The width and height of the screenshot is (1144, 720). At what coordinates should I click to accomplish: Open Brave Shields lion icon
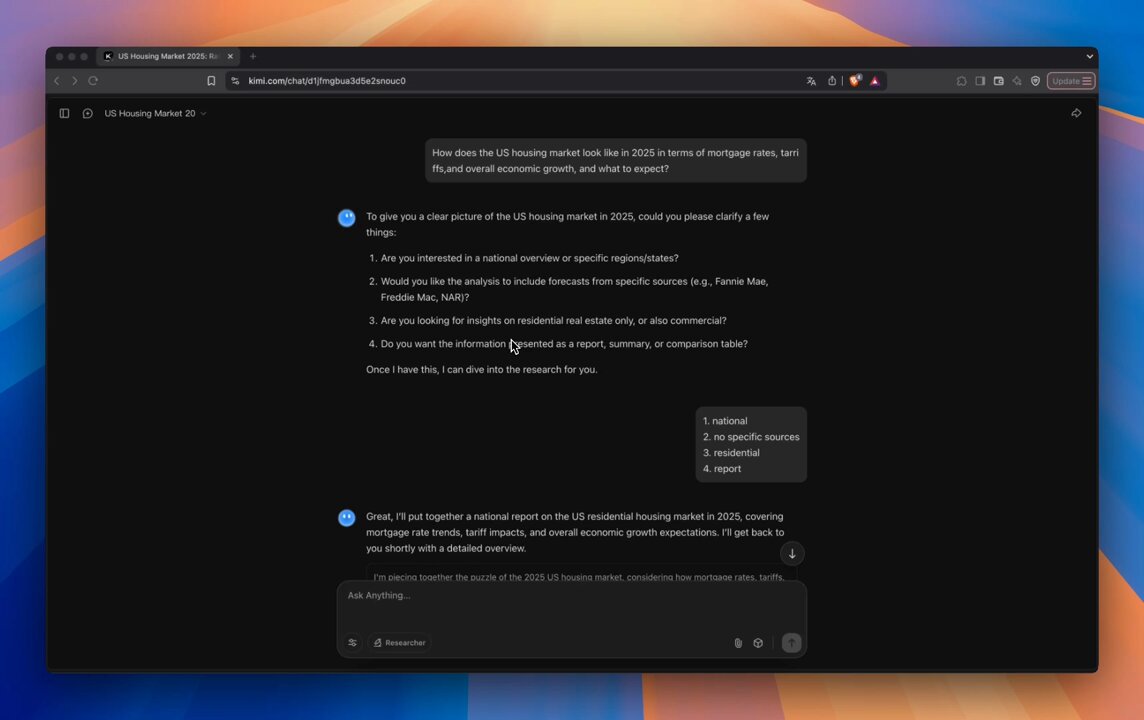click(x=854, y=80)
